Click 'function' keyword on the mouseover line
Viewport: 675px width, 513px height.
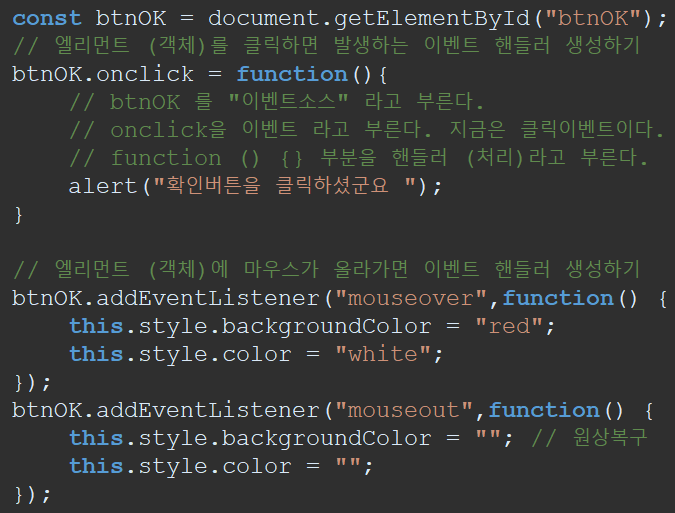[558, 298]
